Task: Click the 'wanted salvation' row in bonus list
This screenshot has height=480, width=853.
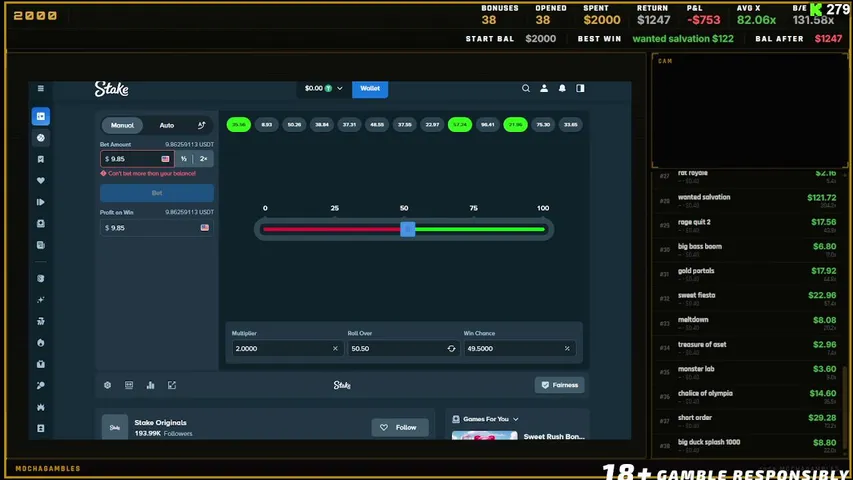Action: coord(748,201)
